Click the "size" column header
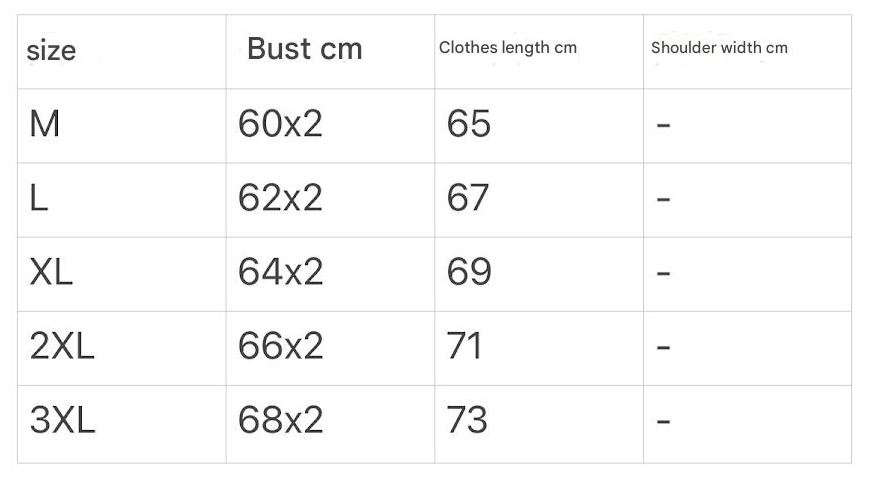This screenshot has width=869, height=483. [x=51, y=50]
